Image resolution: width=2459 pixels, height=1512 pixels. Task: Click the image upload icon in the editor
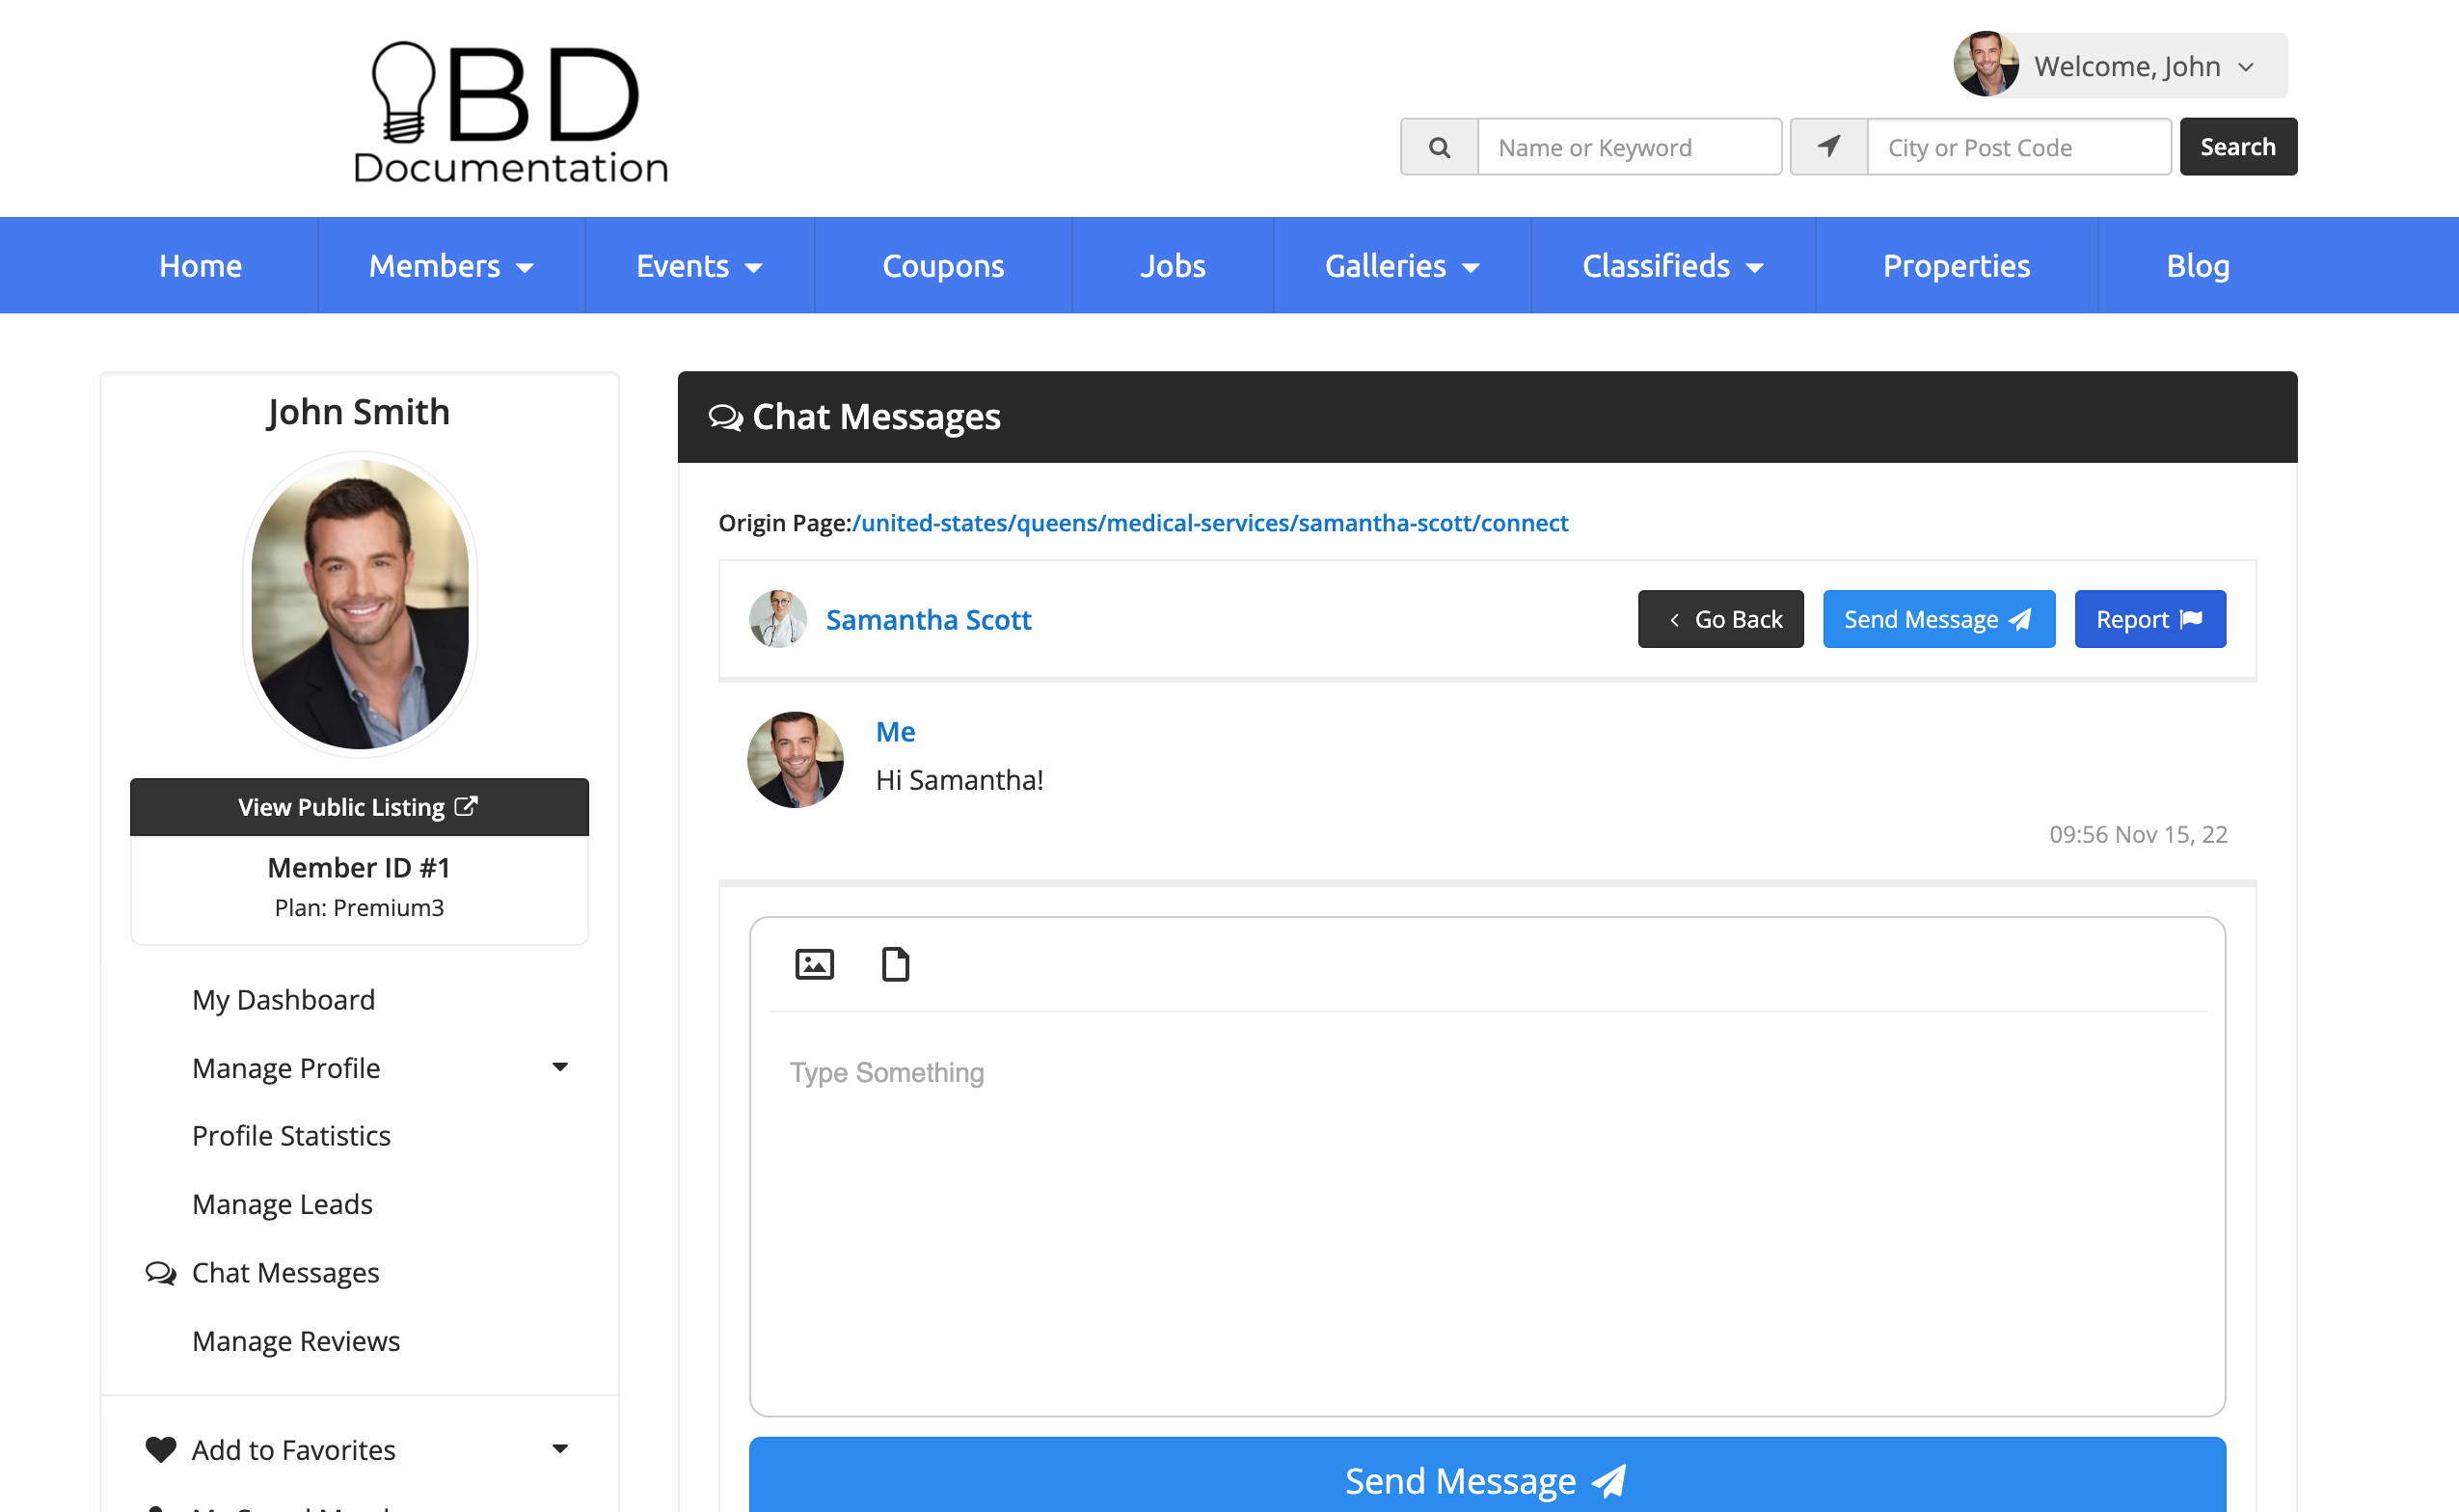814,964
